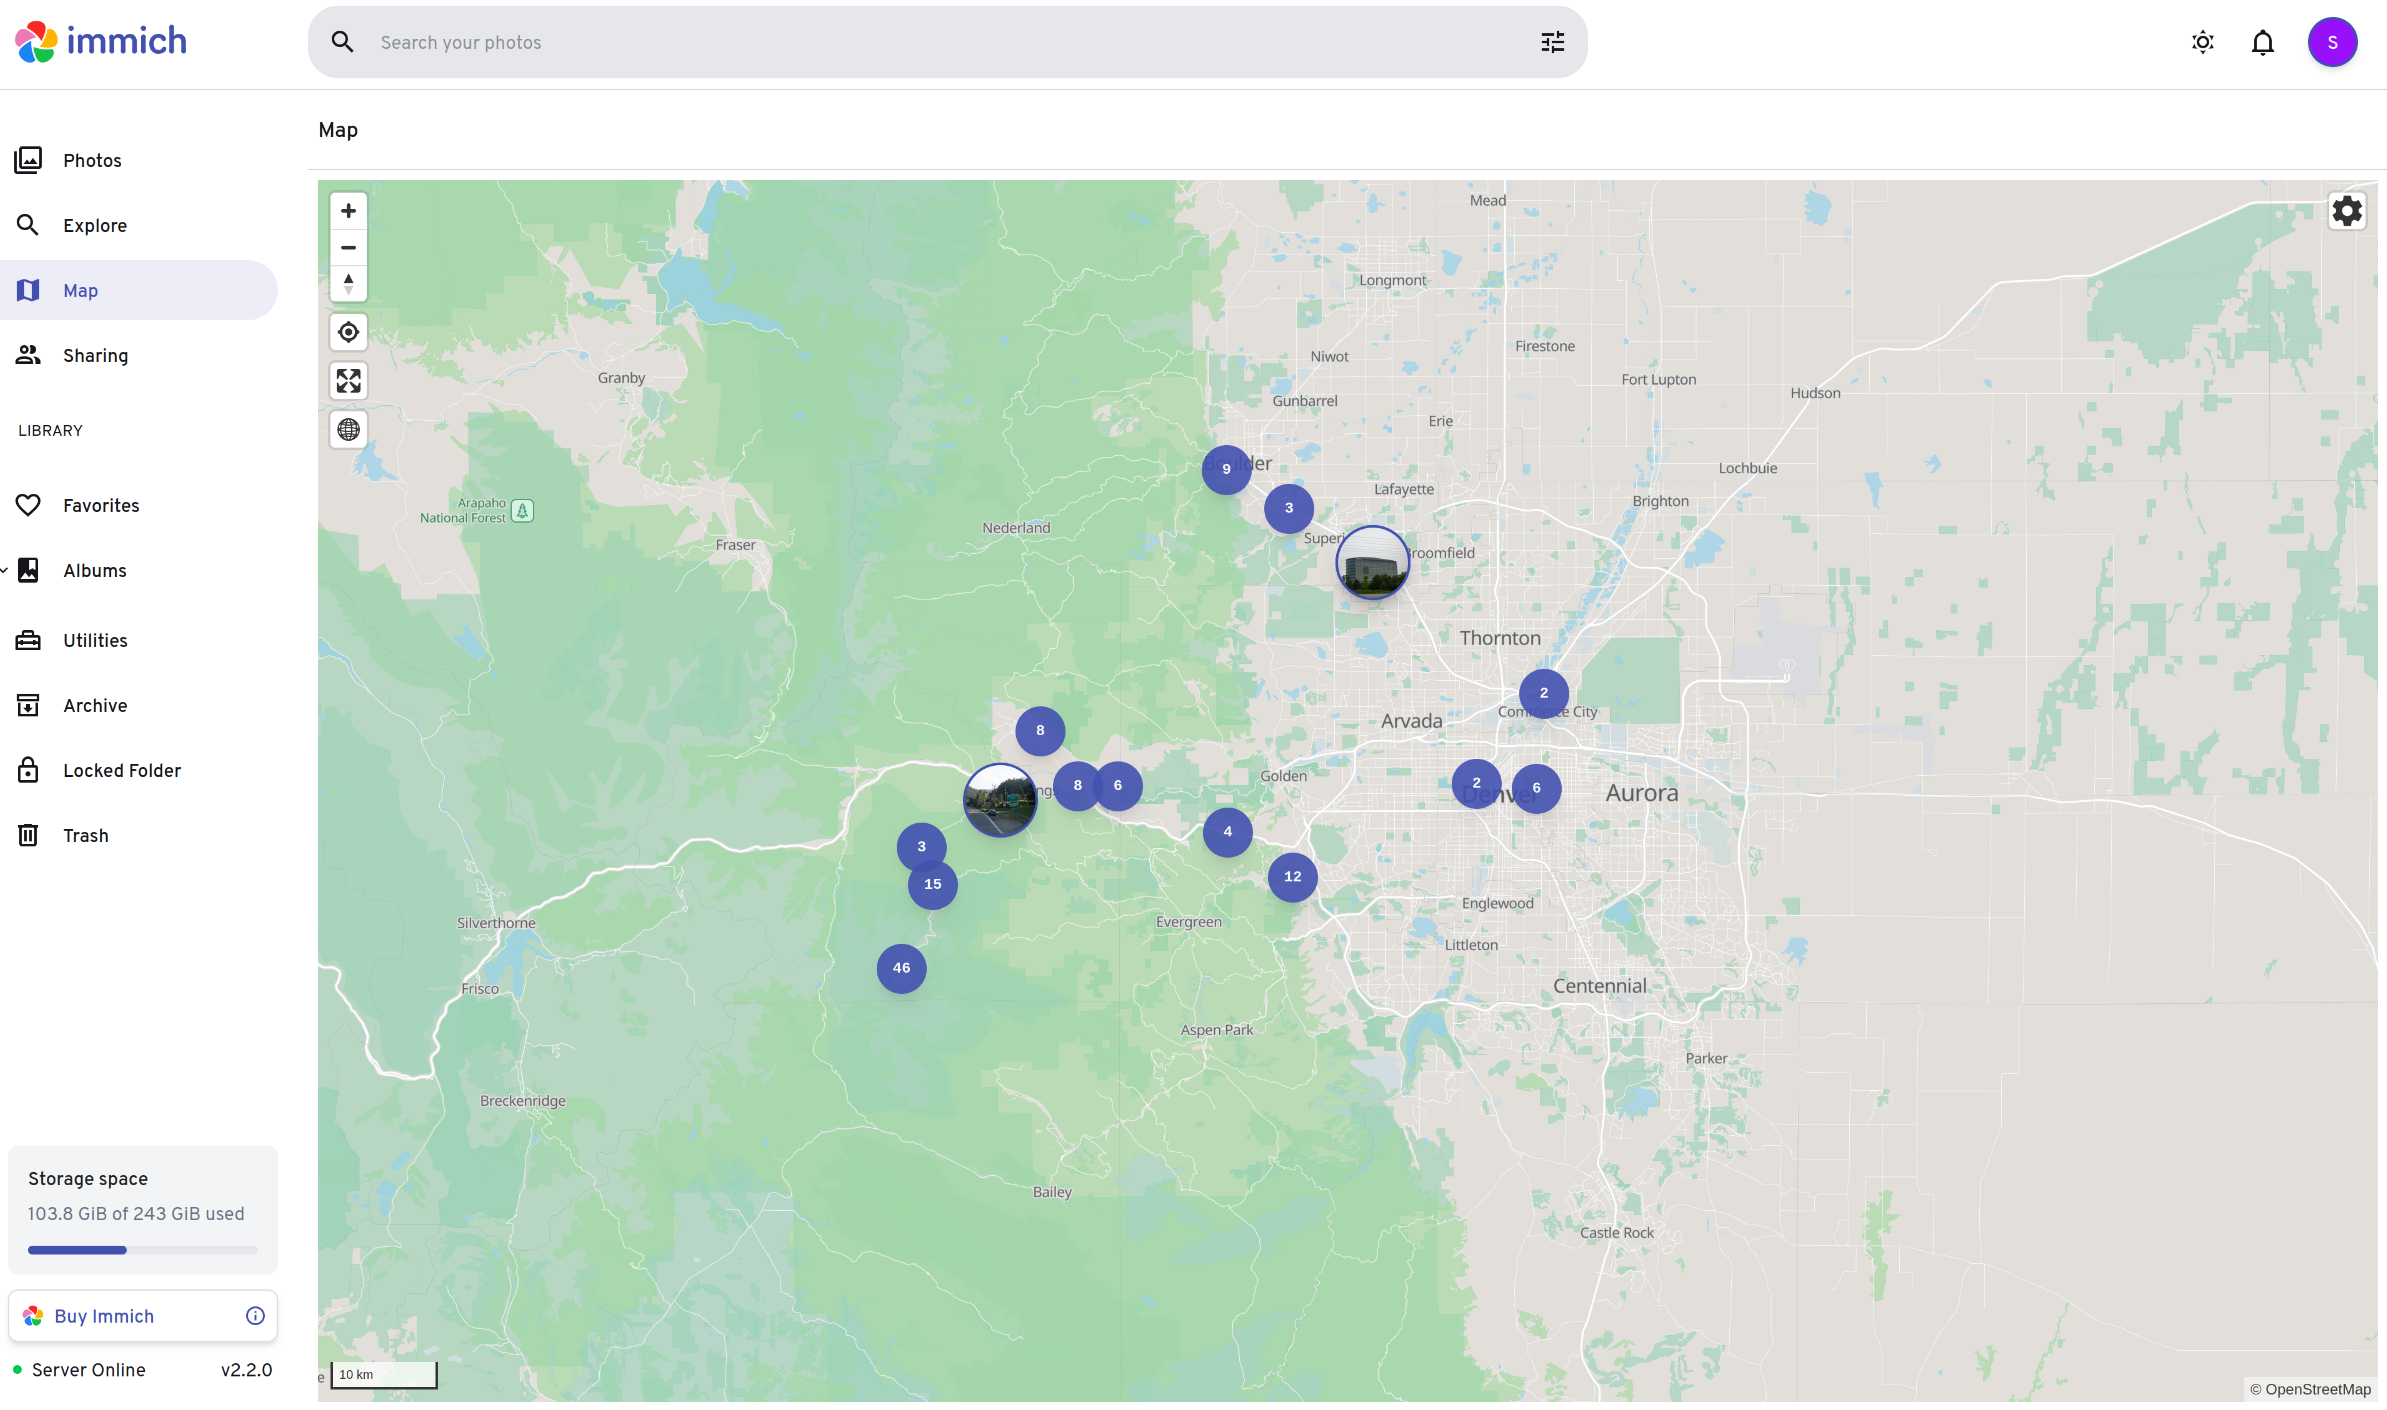
Task: Find my current location on map
Action: click(x=348, y=332)
